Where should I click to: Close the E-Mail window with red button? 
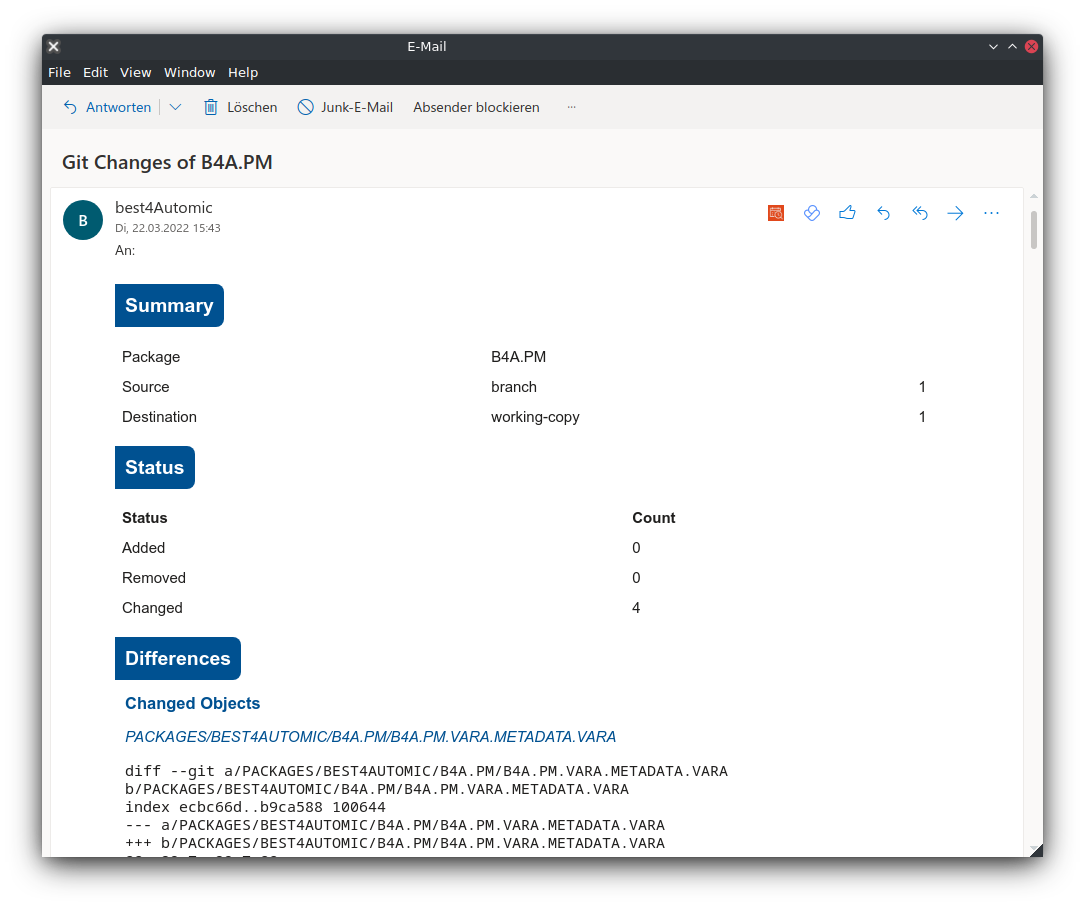coord(1031,46)
